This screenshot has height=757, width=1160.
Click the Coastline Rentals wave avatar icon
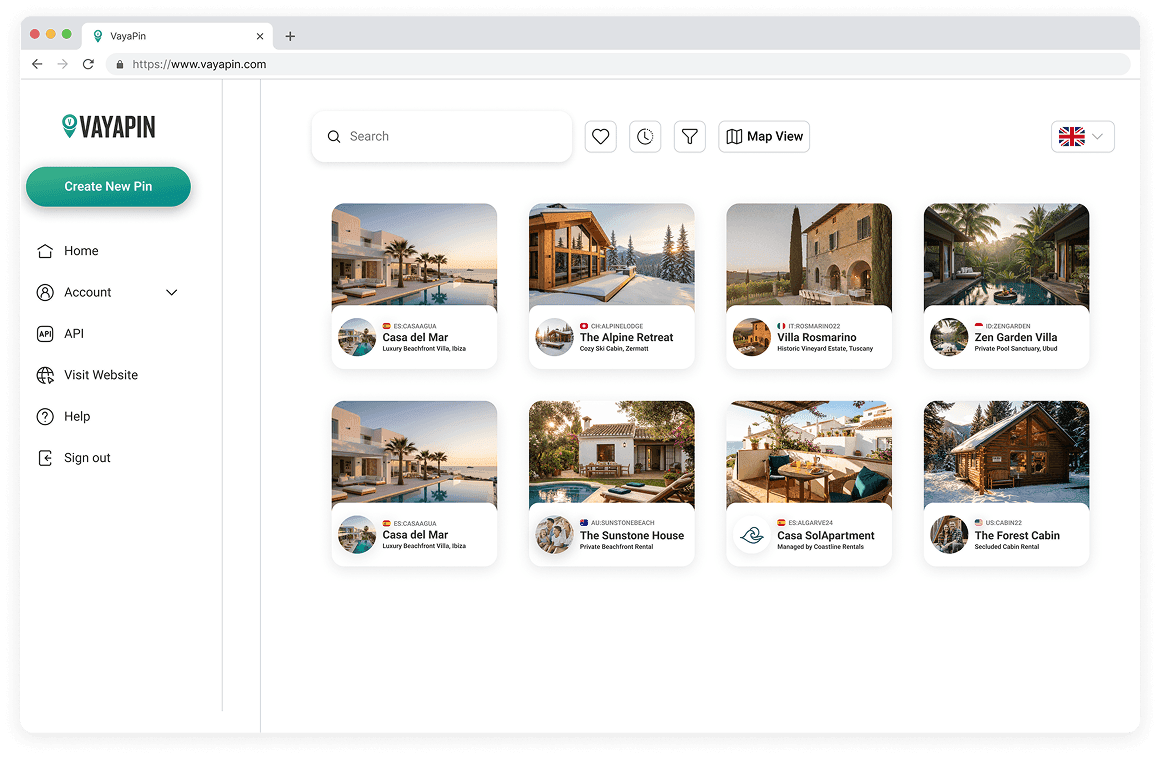pyautogui.click(x=751, y=535)
